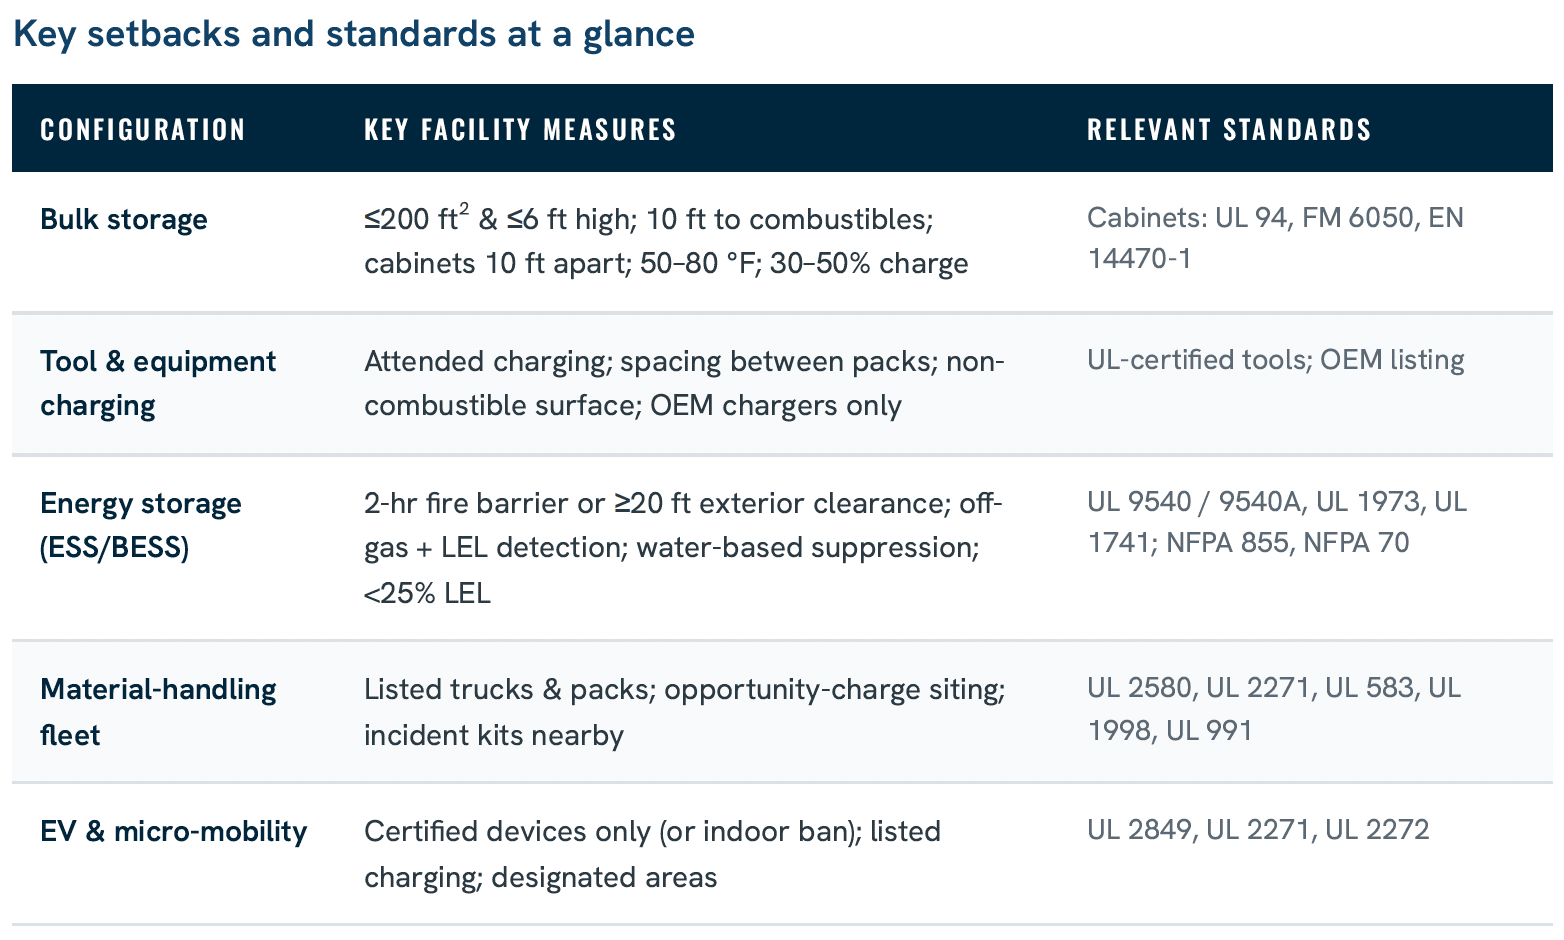This screenshot has height=940, width=1564.
Task: Select the 'Bulk storage' row label
Action: [x=124, y=219]
